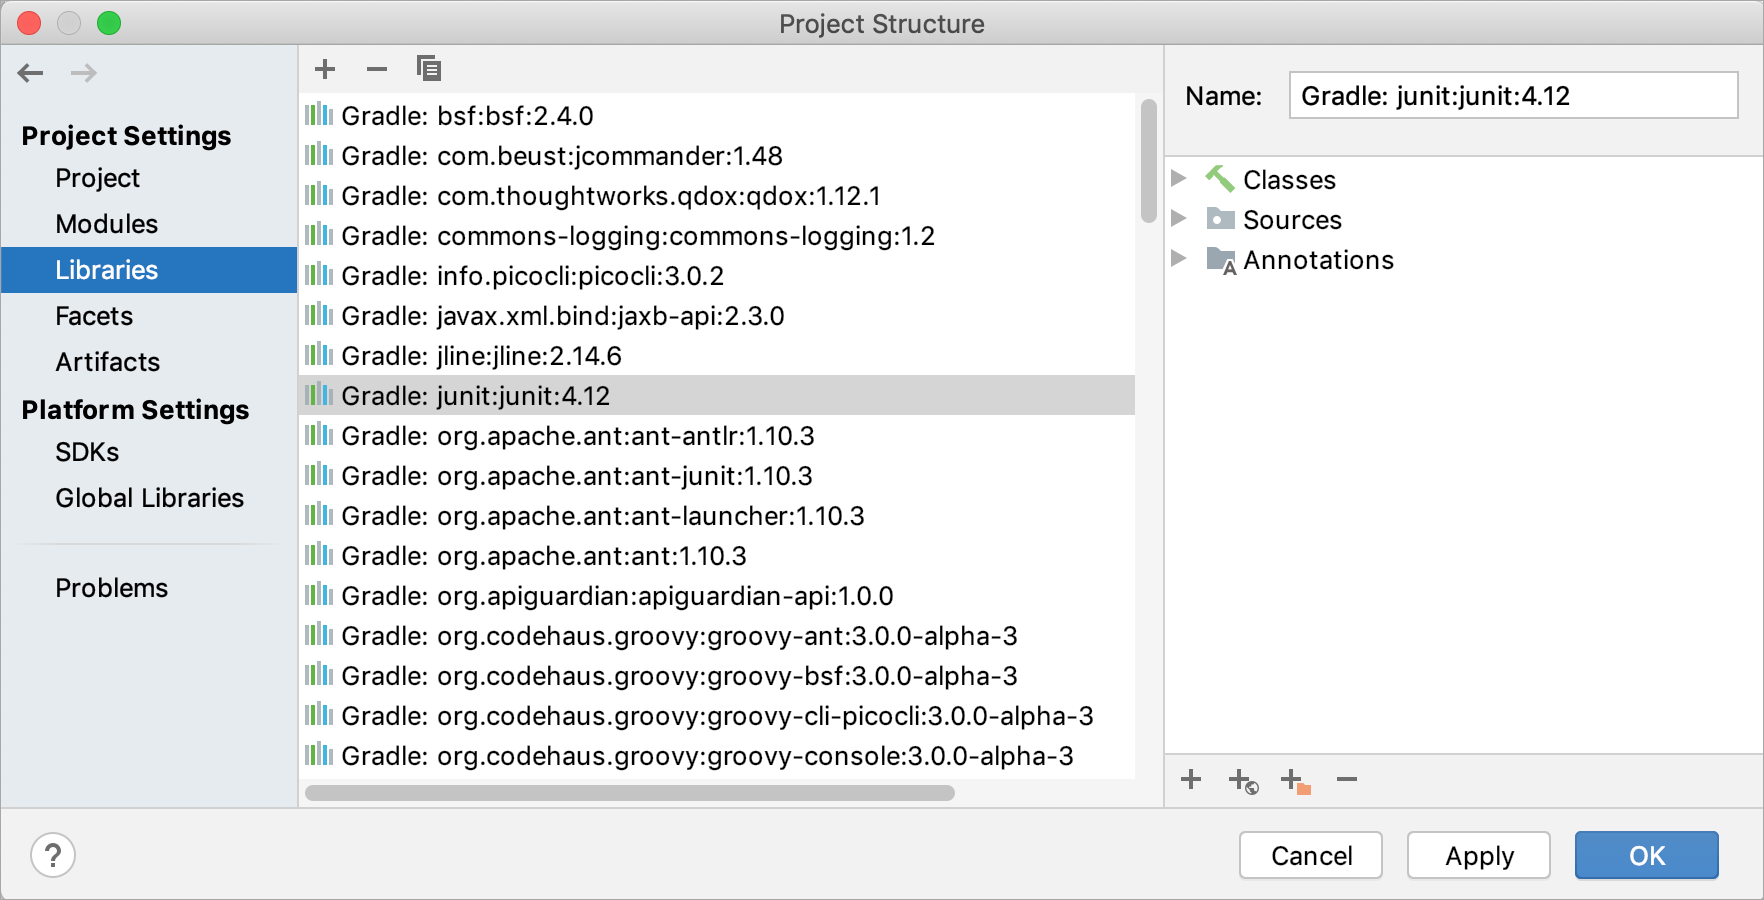Expand the Annotations tree node

(x=1180, y=259)
